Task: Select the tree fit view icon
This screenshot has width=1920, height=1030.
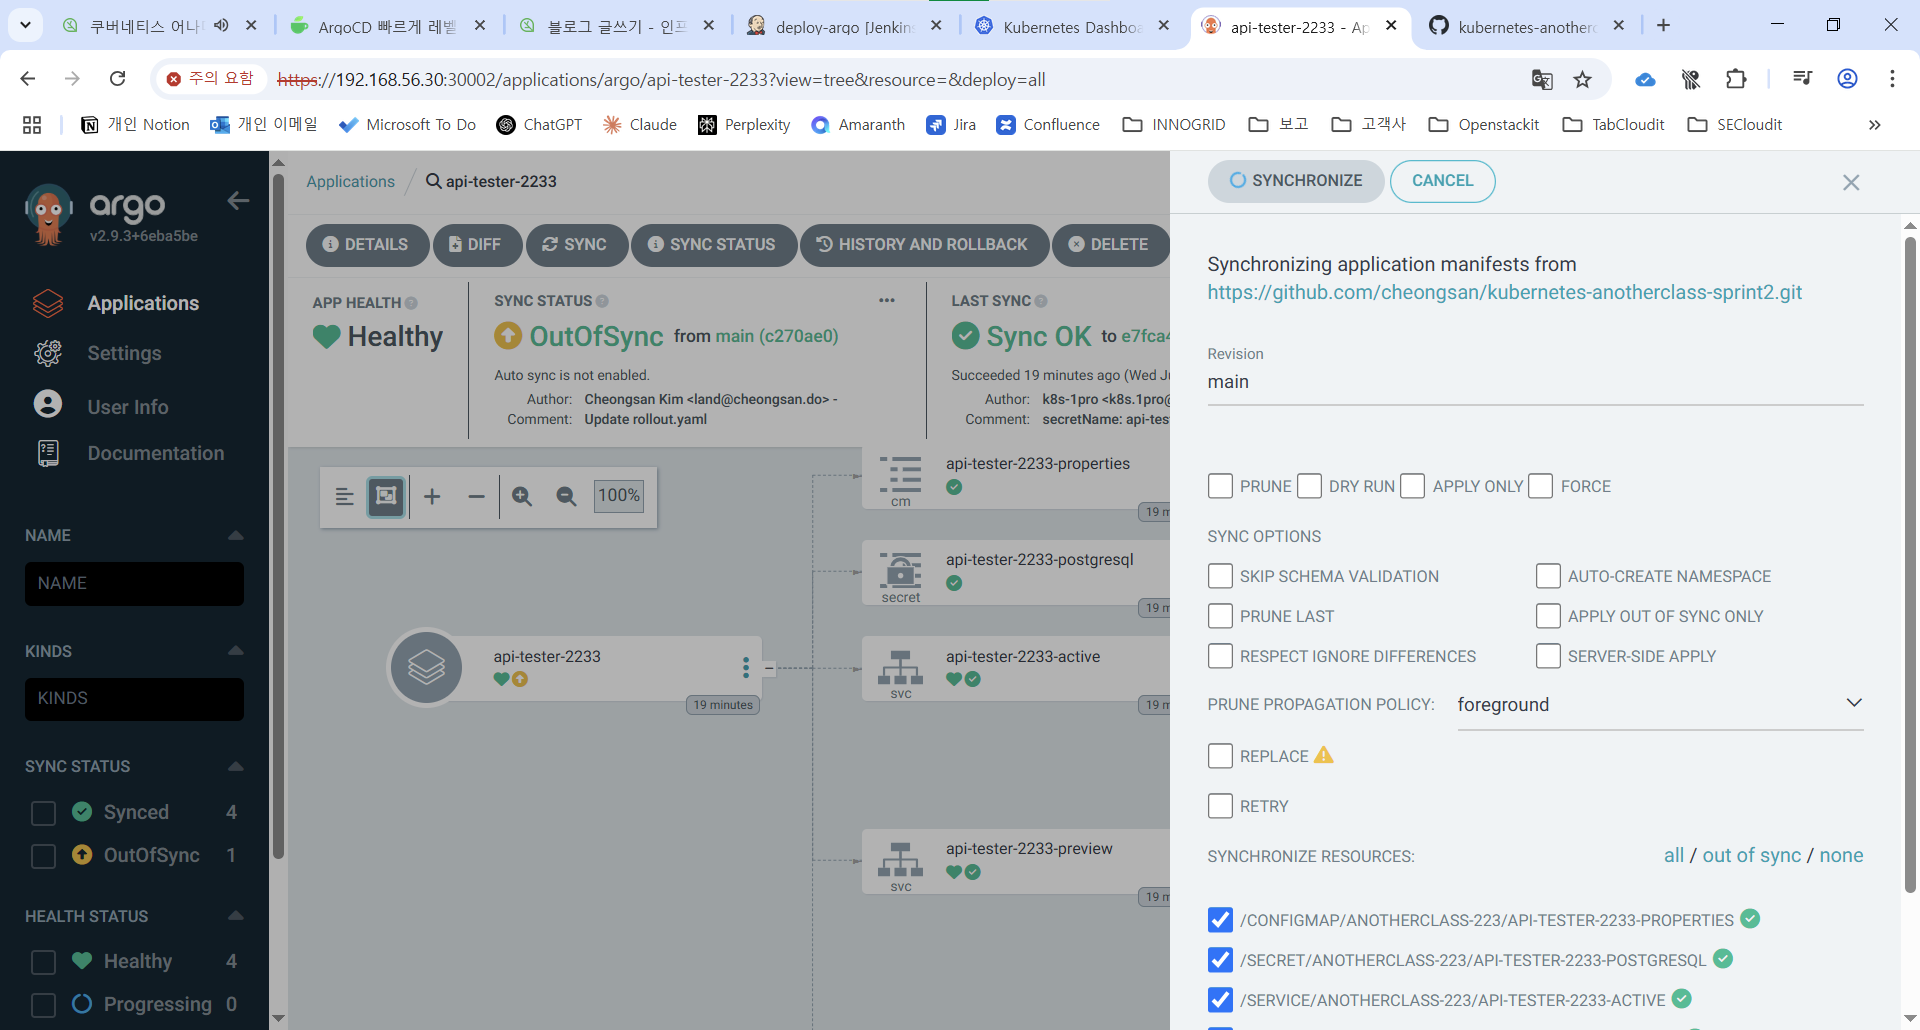Action: (386, 496)
